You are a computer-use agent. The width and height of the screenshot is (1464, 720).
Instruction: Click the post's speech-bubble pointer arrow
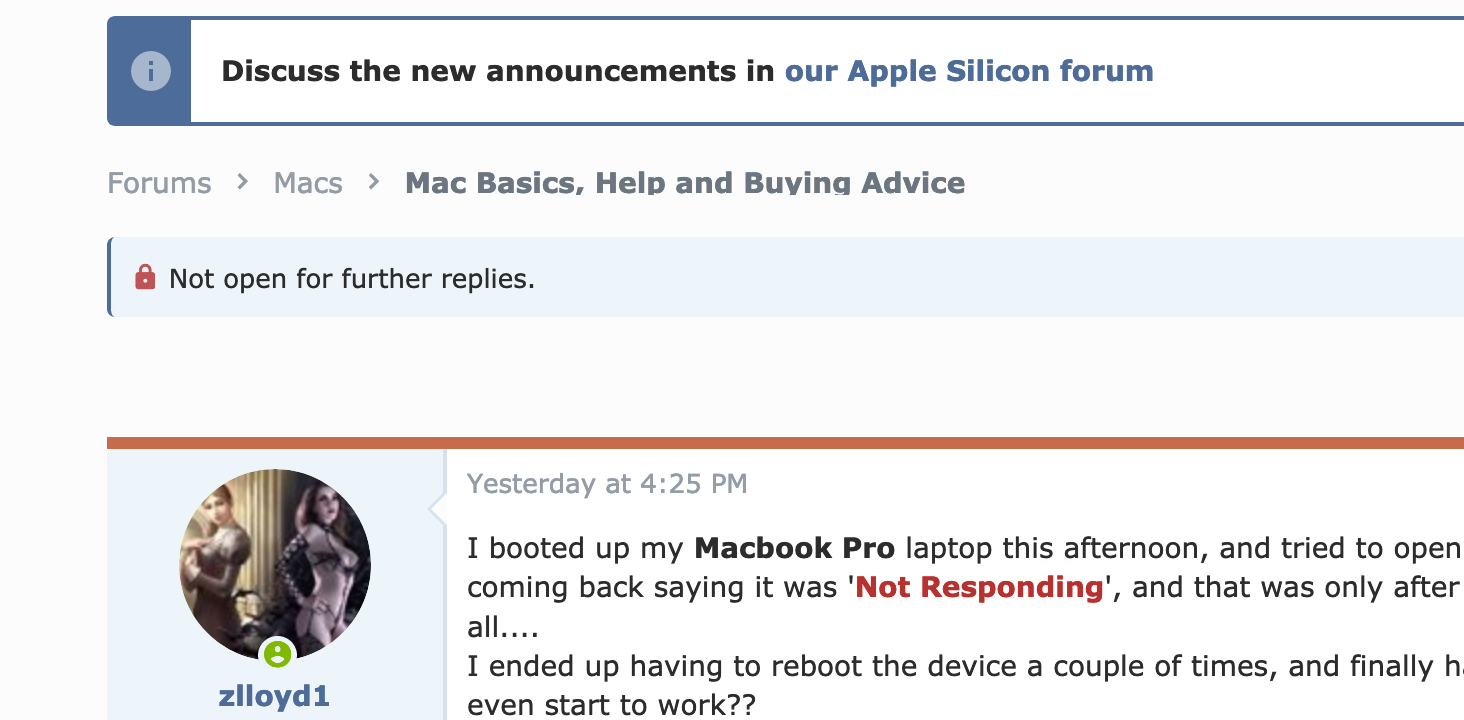[x=437, y=509]
